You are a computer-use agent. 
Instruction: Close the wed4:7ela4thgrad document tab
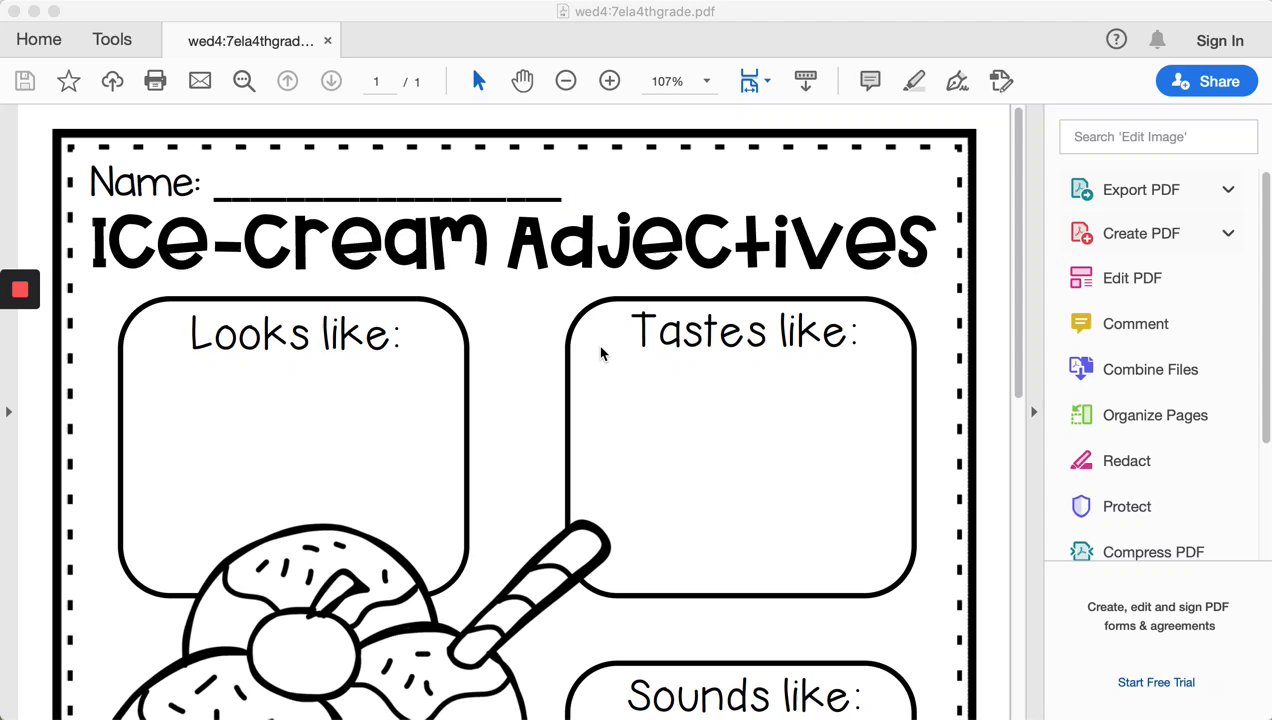327,41
